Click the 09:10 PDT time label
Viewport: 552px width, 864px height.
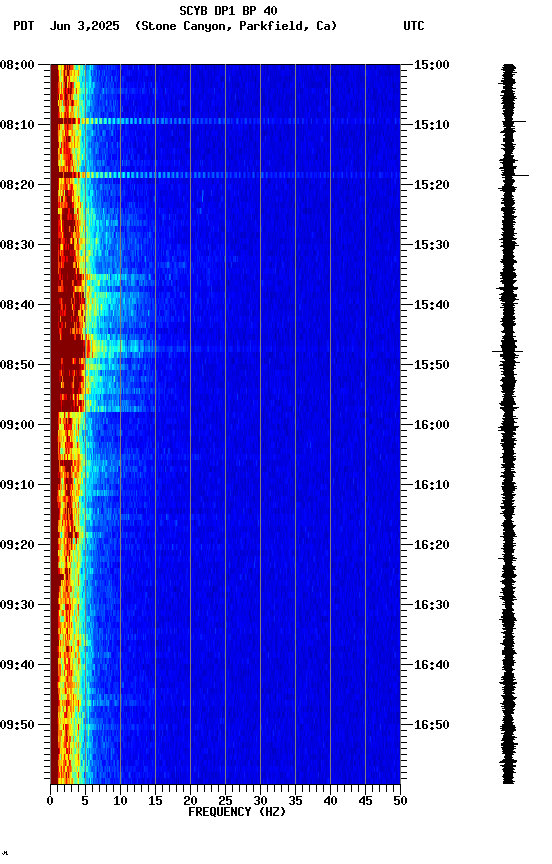coord(17,485)
